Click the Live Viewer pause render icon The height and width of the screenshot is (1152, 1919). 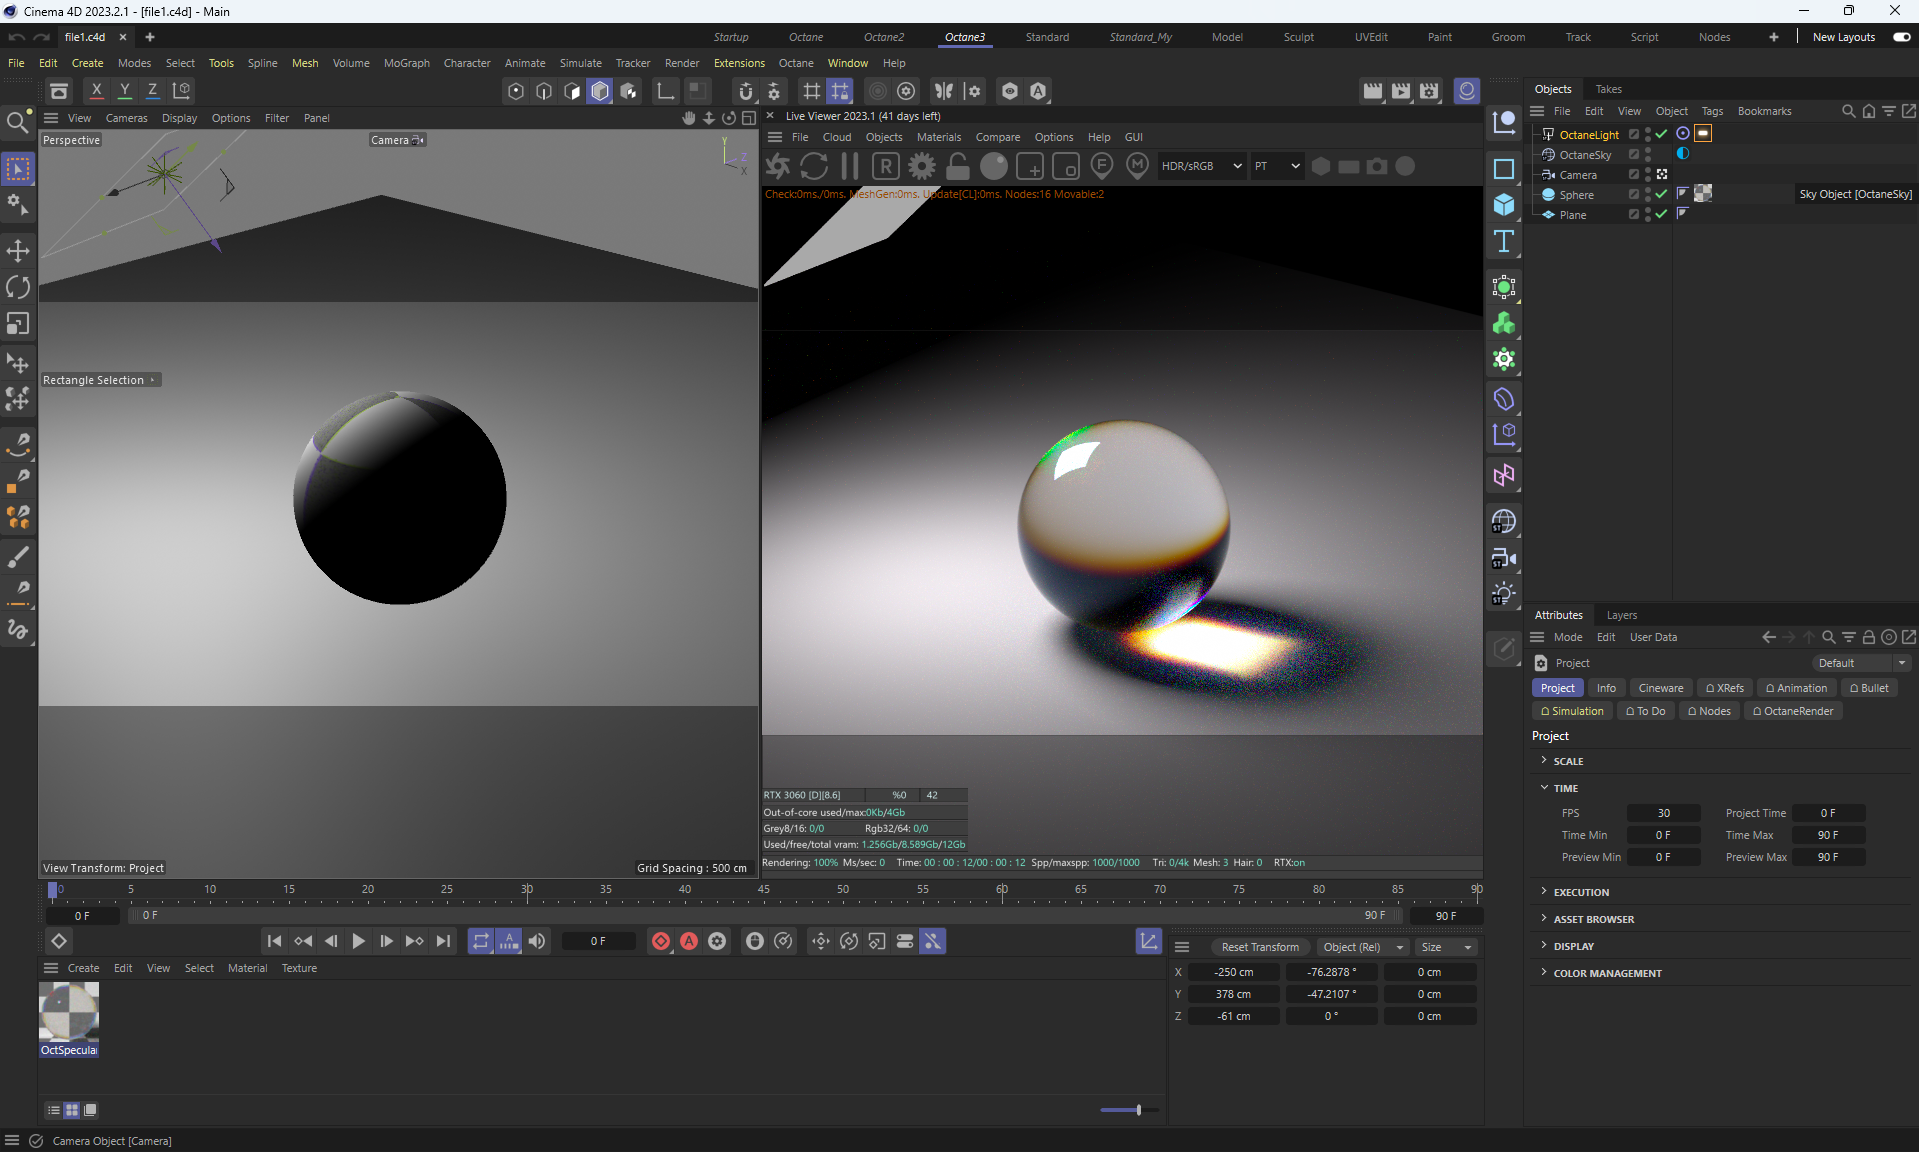[850, 166]
